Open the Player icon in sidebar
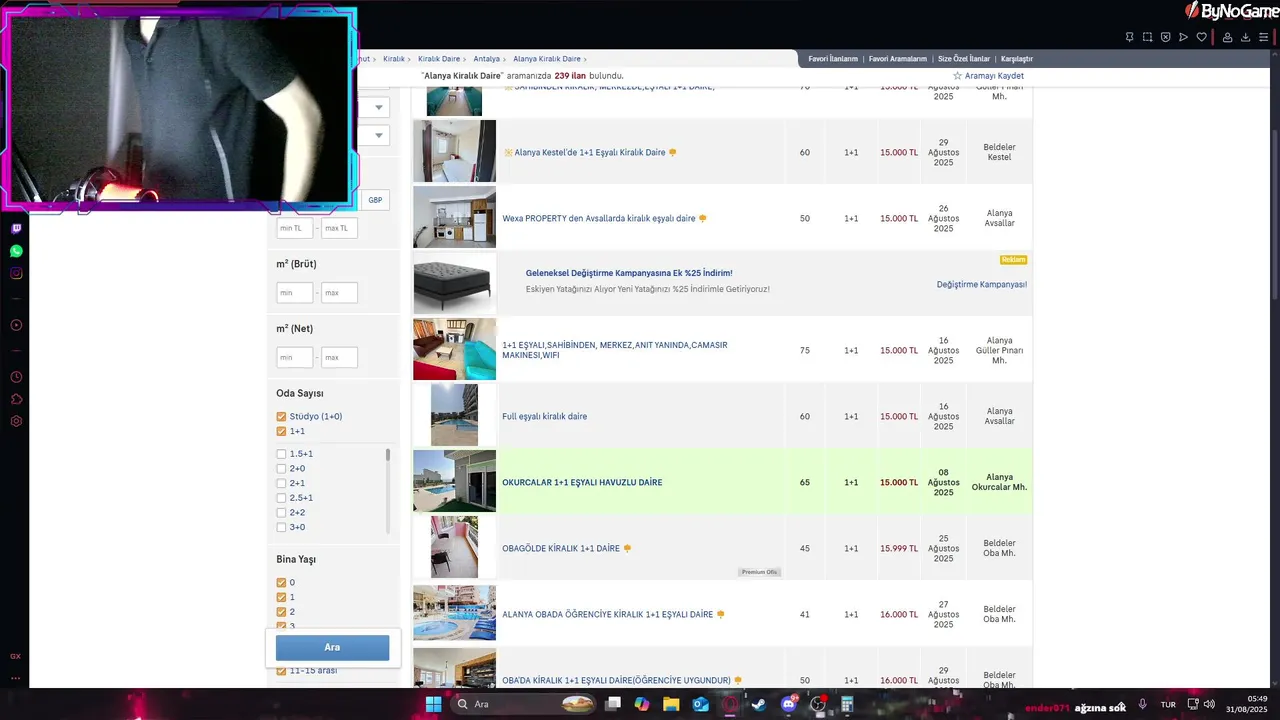Screen dimensions: 1280x720 (16, 325)
